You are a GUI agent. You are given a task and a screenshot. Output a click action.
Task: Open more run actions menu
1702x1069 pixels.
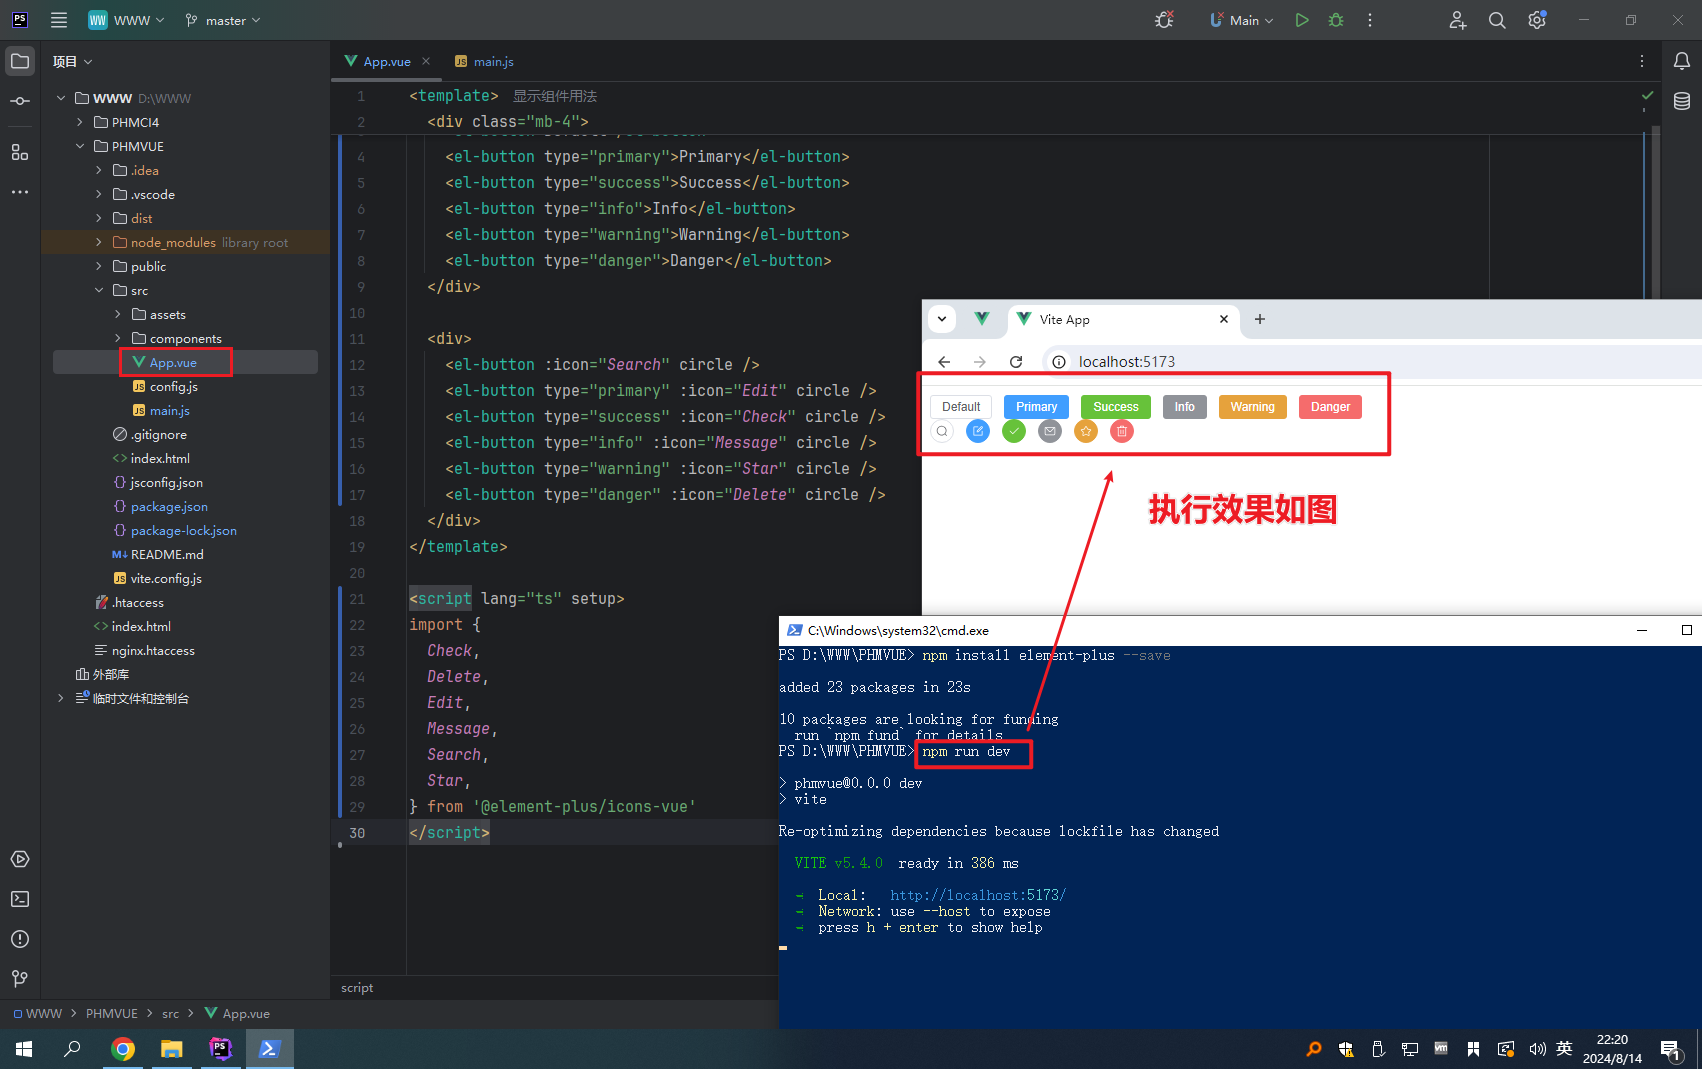(x=1370, y=20)
